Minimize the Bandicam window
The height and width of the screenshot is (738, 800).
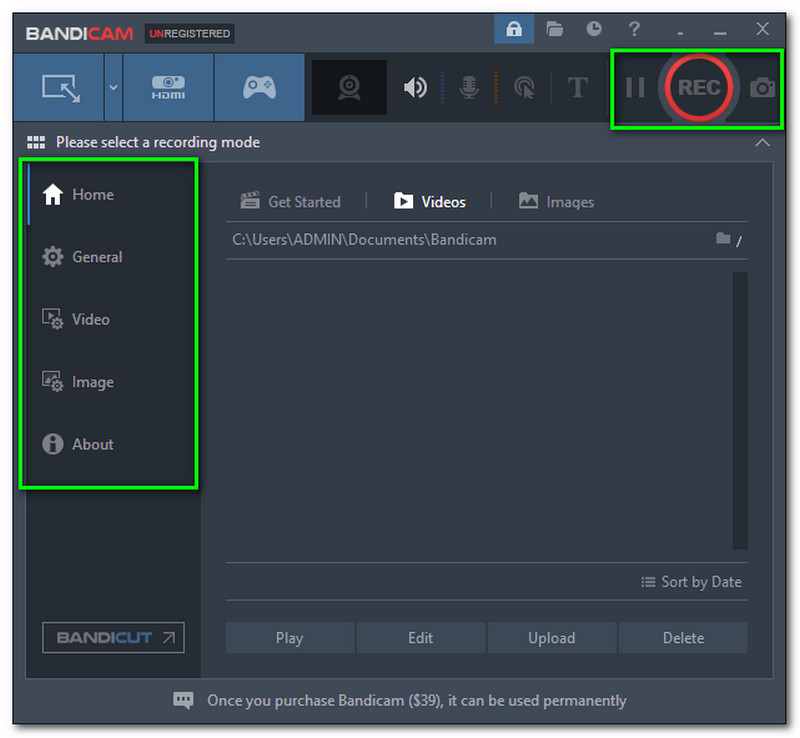click(720, 31)
